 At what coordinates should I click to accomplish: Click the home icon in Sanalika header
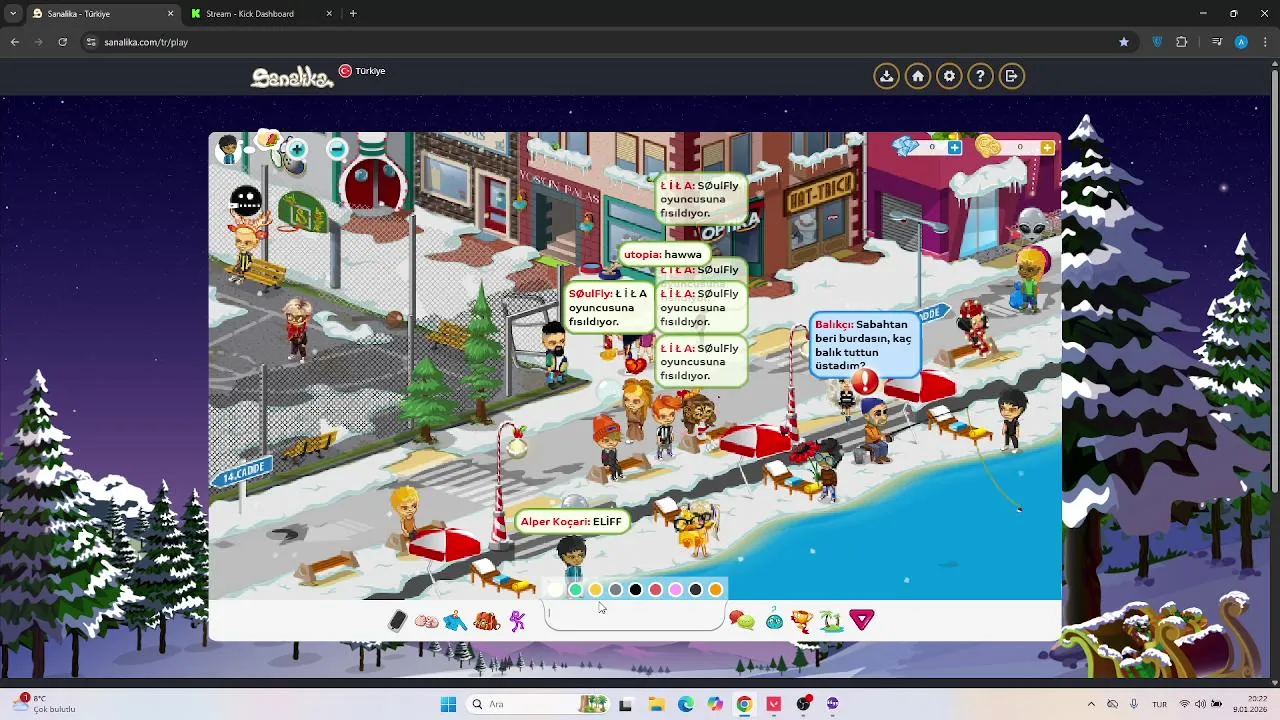(918, 76)
